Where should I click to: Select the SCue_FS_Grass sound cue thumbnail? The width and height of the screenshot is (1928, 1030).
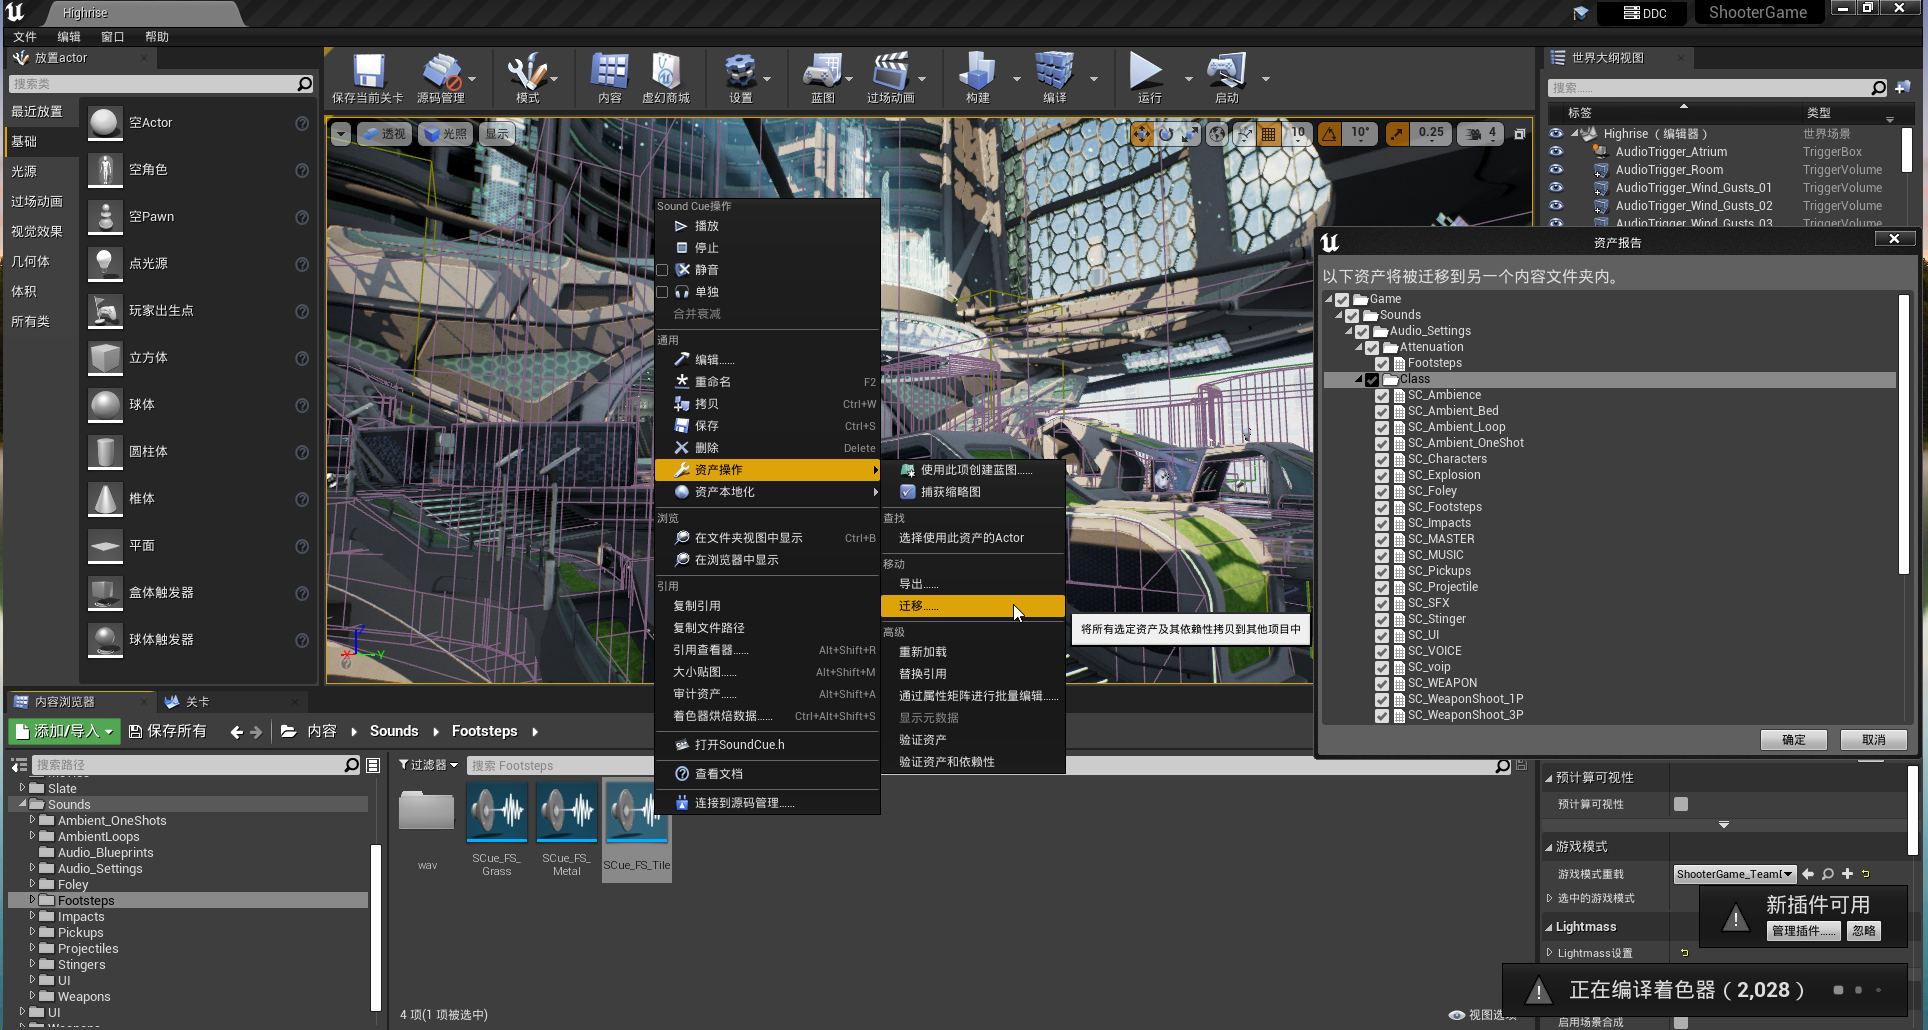(497, 811)
